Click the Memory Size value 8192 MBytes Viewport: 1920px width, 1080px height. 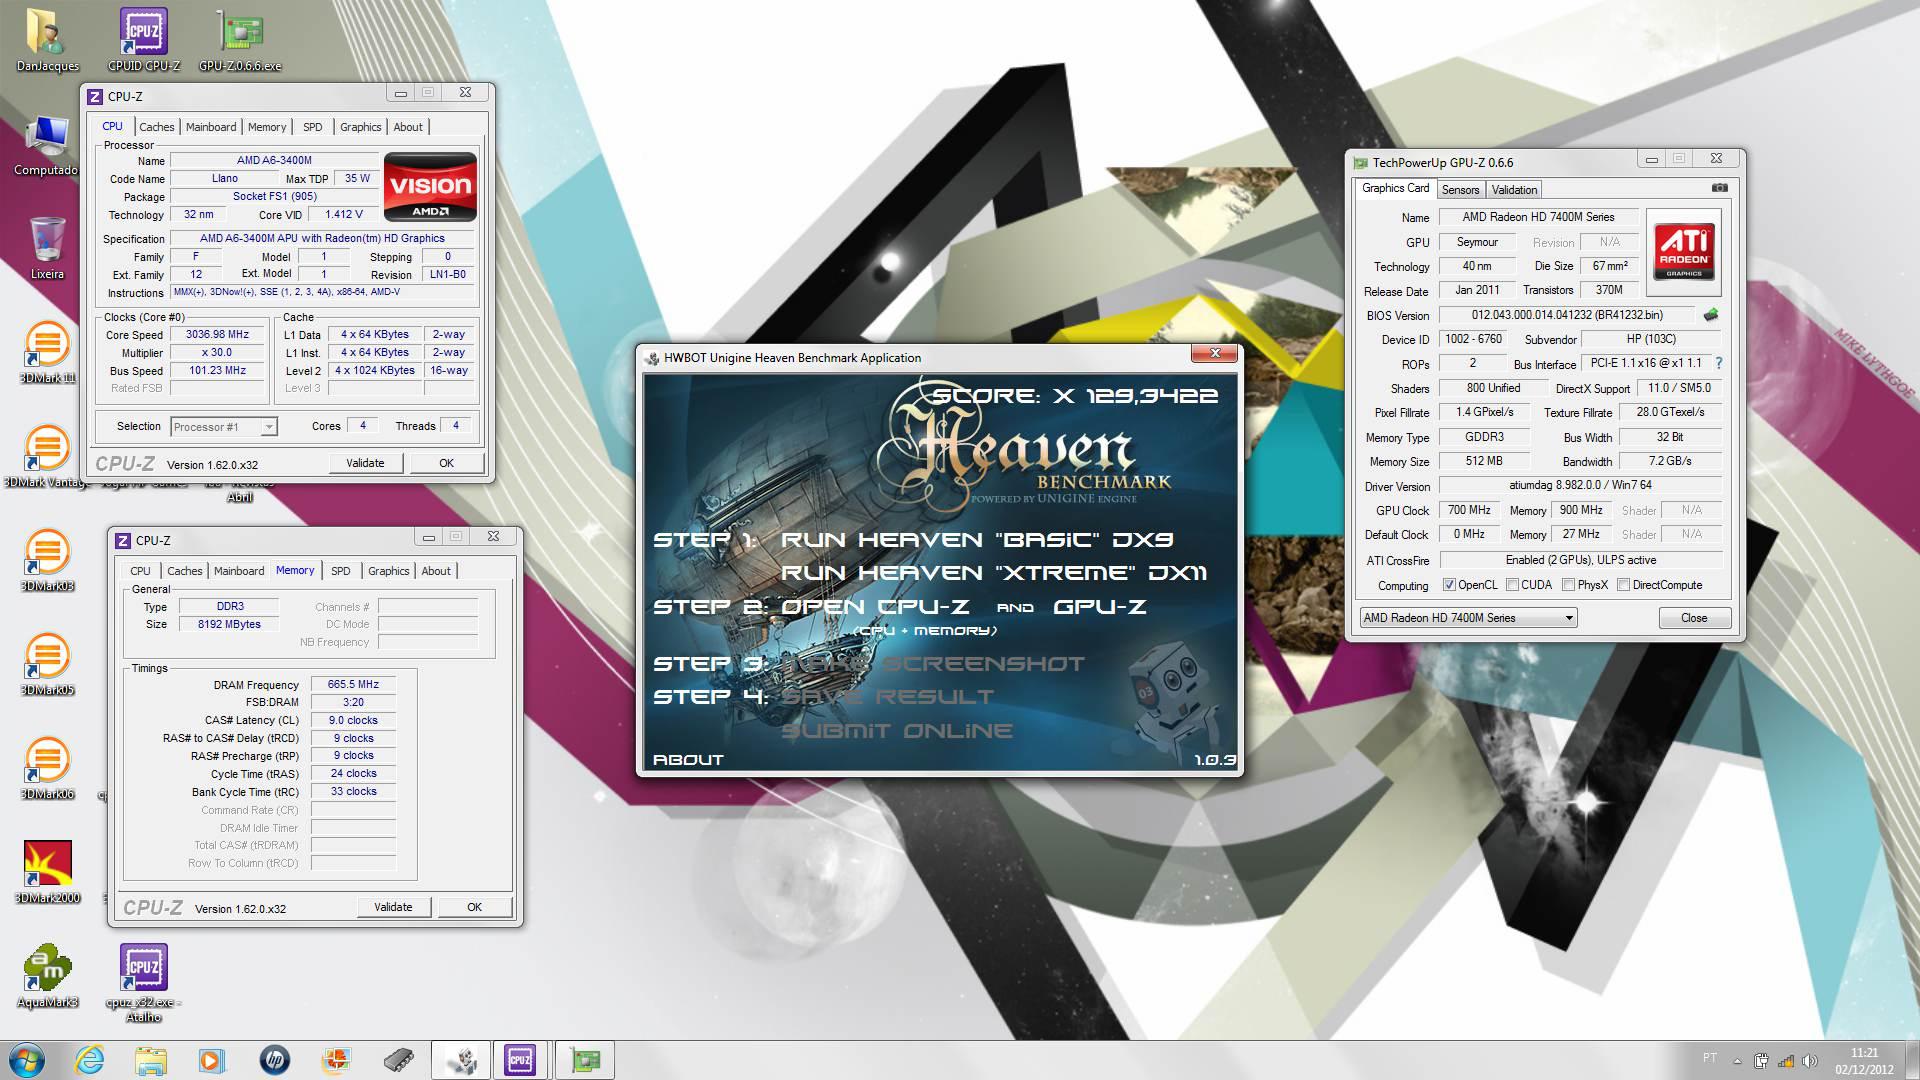(230, 624)
